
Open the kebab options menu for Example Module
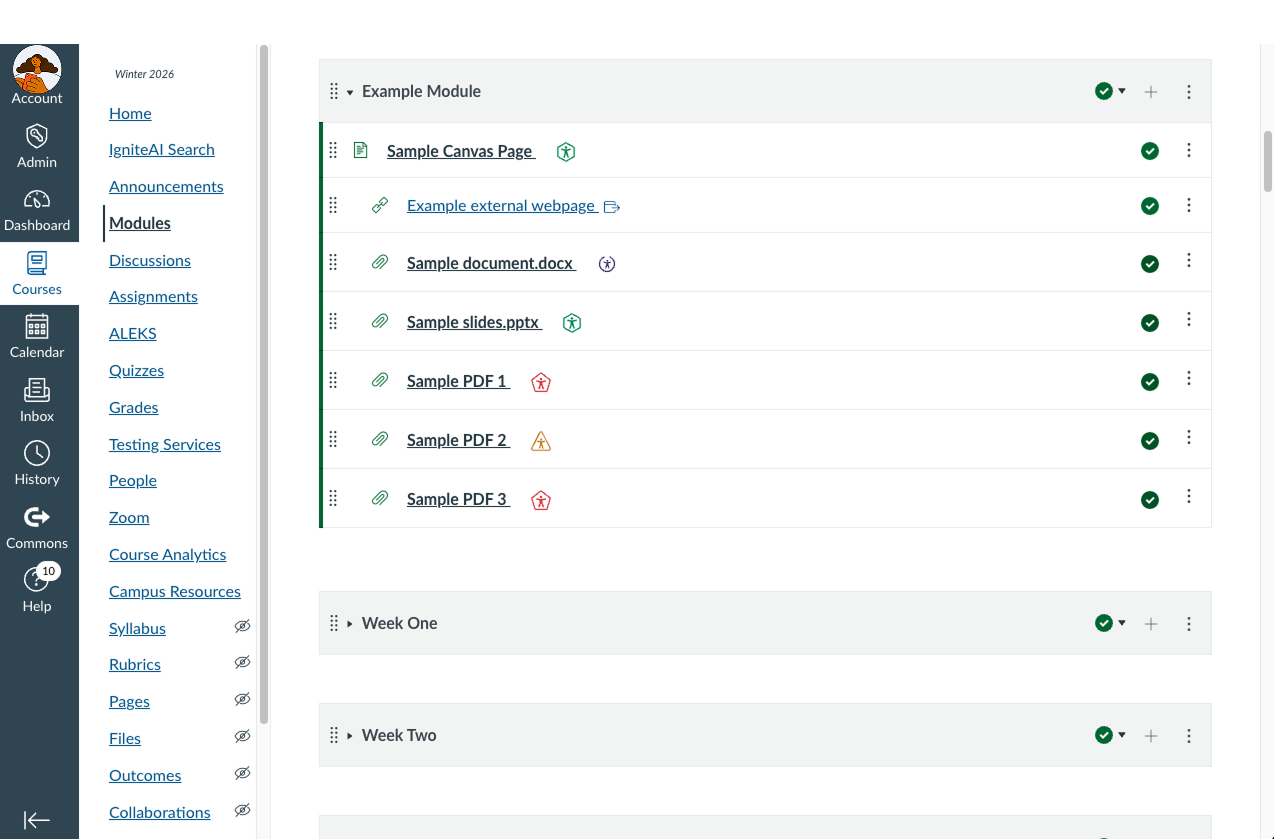point(1188,91)
